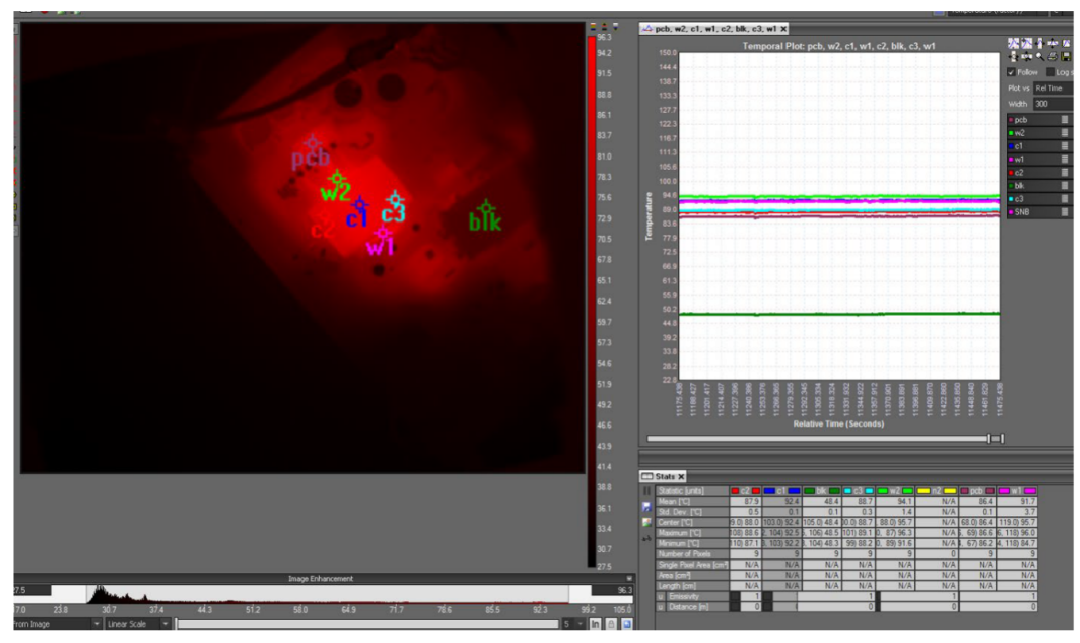Open the blk series options handle

pos(1065,185)
